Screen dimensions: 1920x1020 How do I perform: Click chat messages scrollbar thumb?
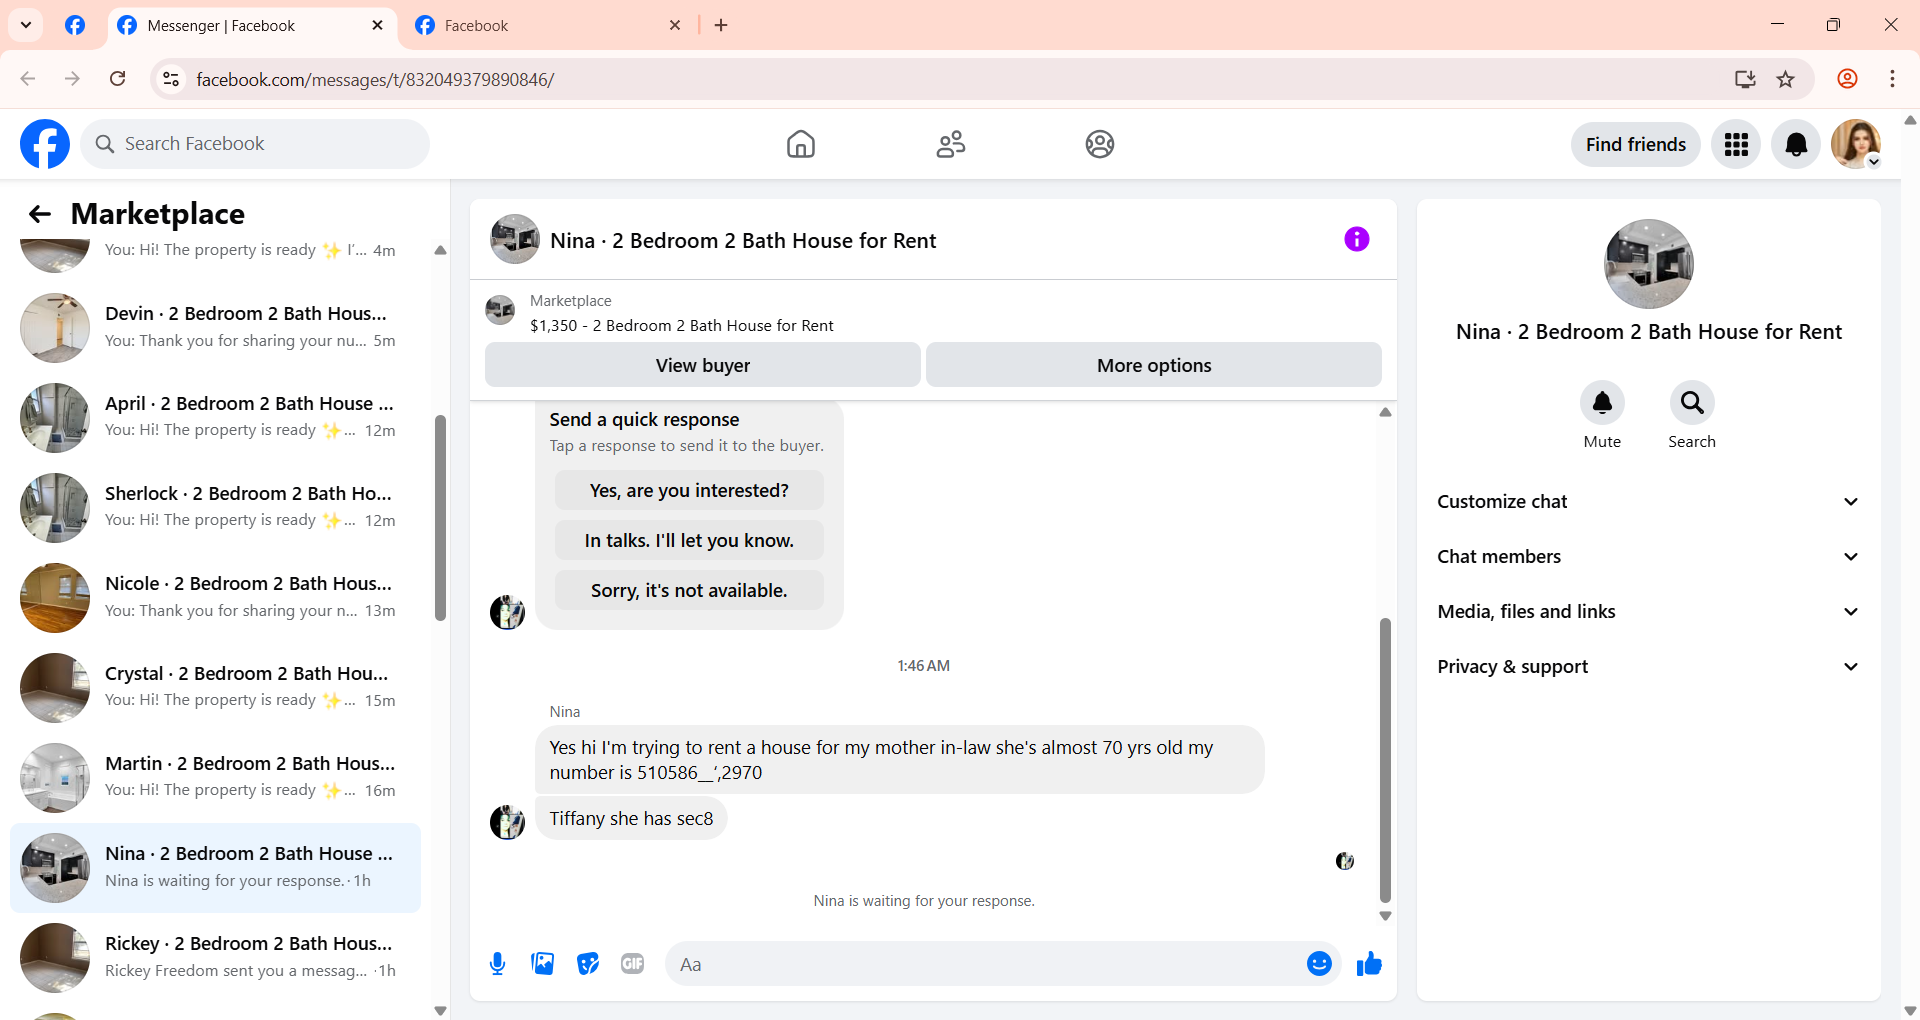point(1385,760)
